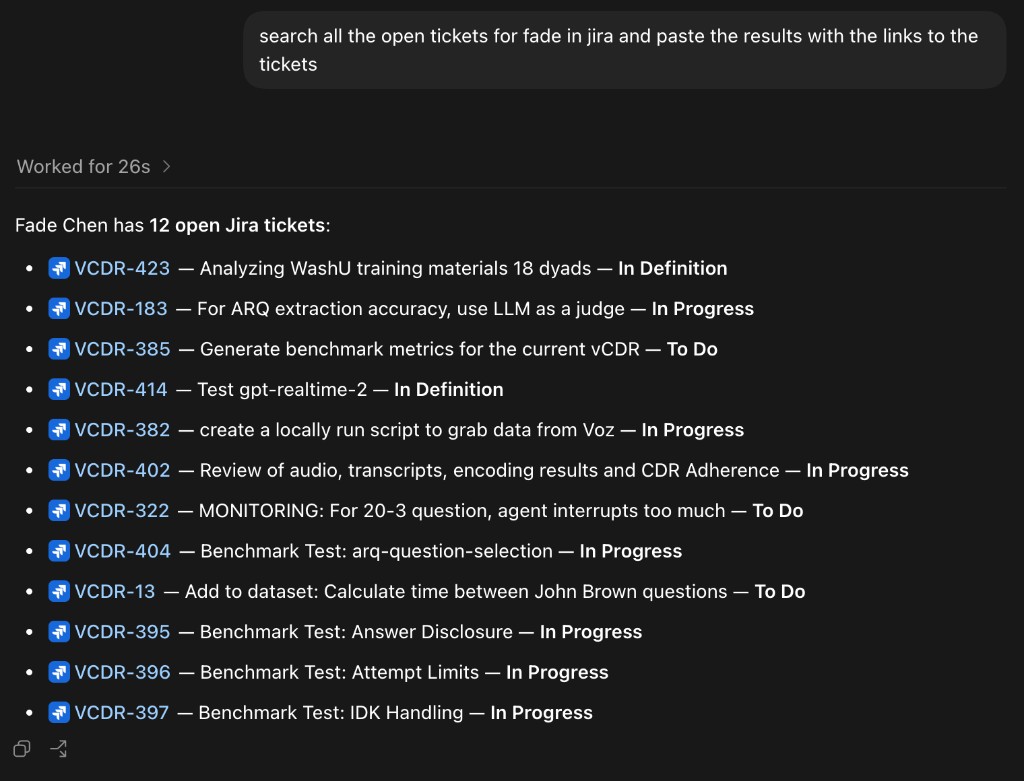This screenshot has width=1024, height=781.
Task: Click "Benchmark Test: arq-question-selection" text
Action: 376,551
